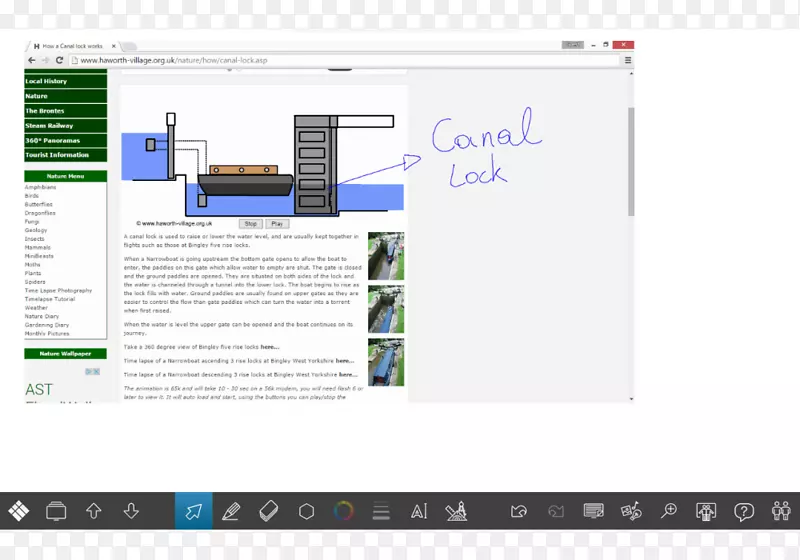Click the Play button under the animation
The image size is (800, 560).
(277, 224)
